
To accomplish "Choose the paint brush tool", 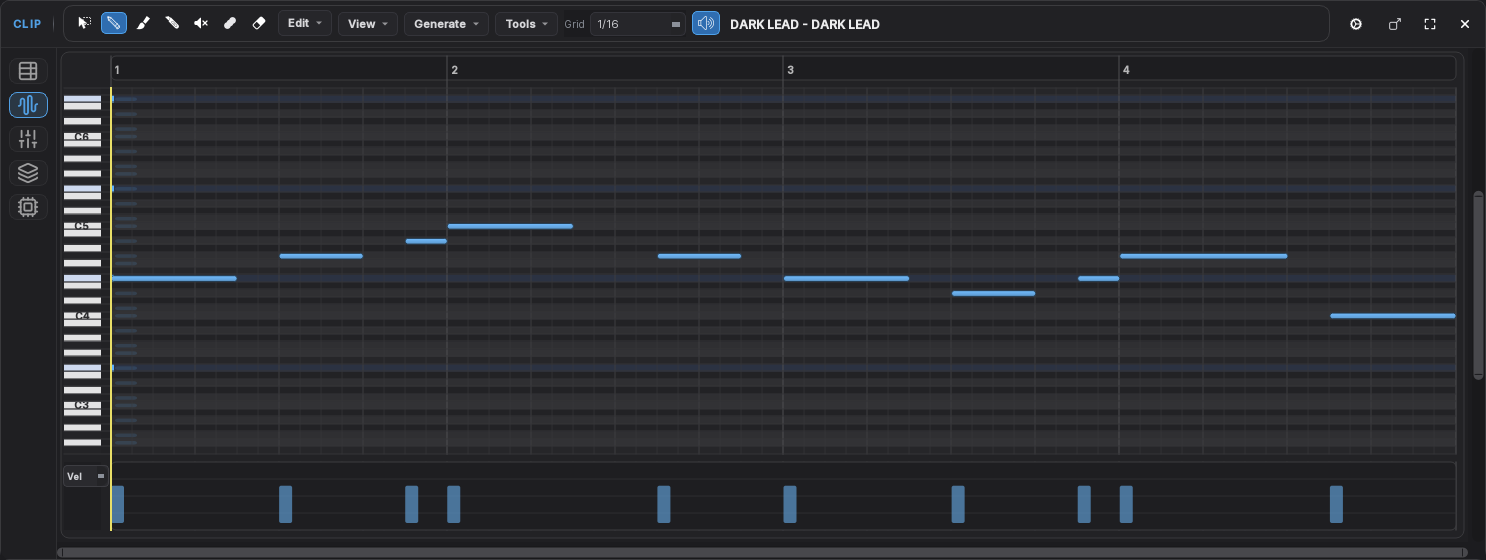I will pos(143,23).
